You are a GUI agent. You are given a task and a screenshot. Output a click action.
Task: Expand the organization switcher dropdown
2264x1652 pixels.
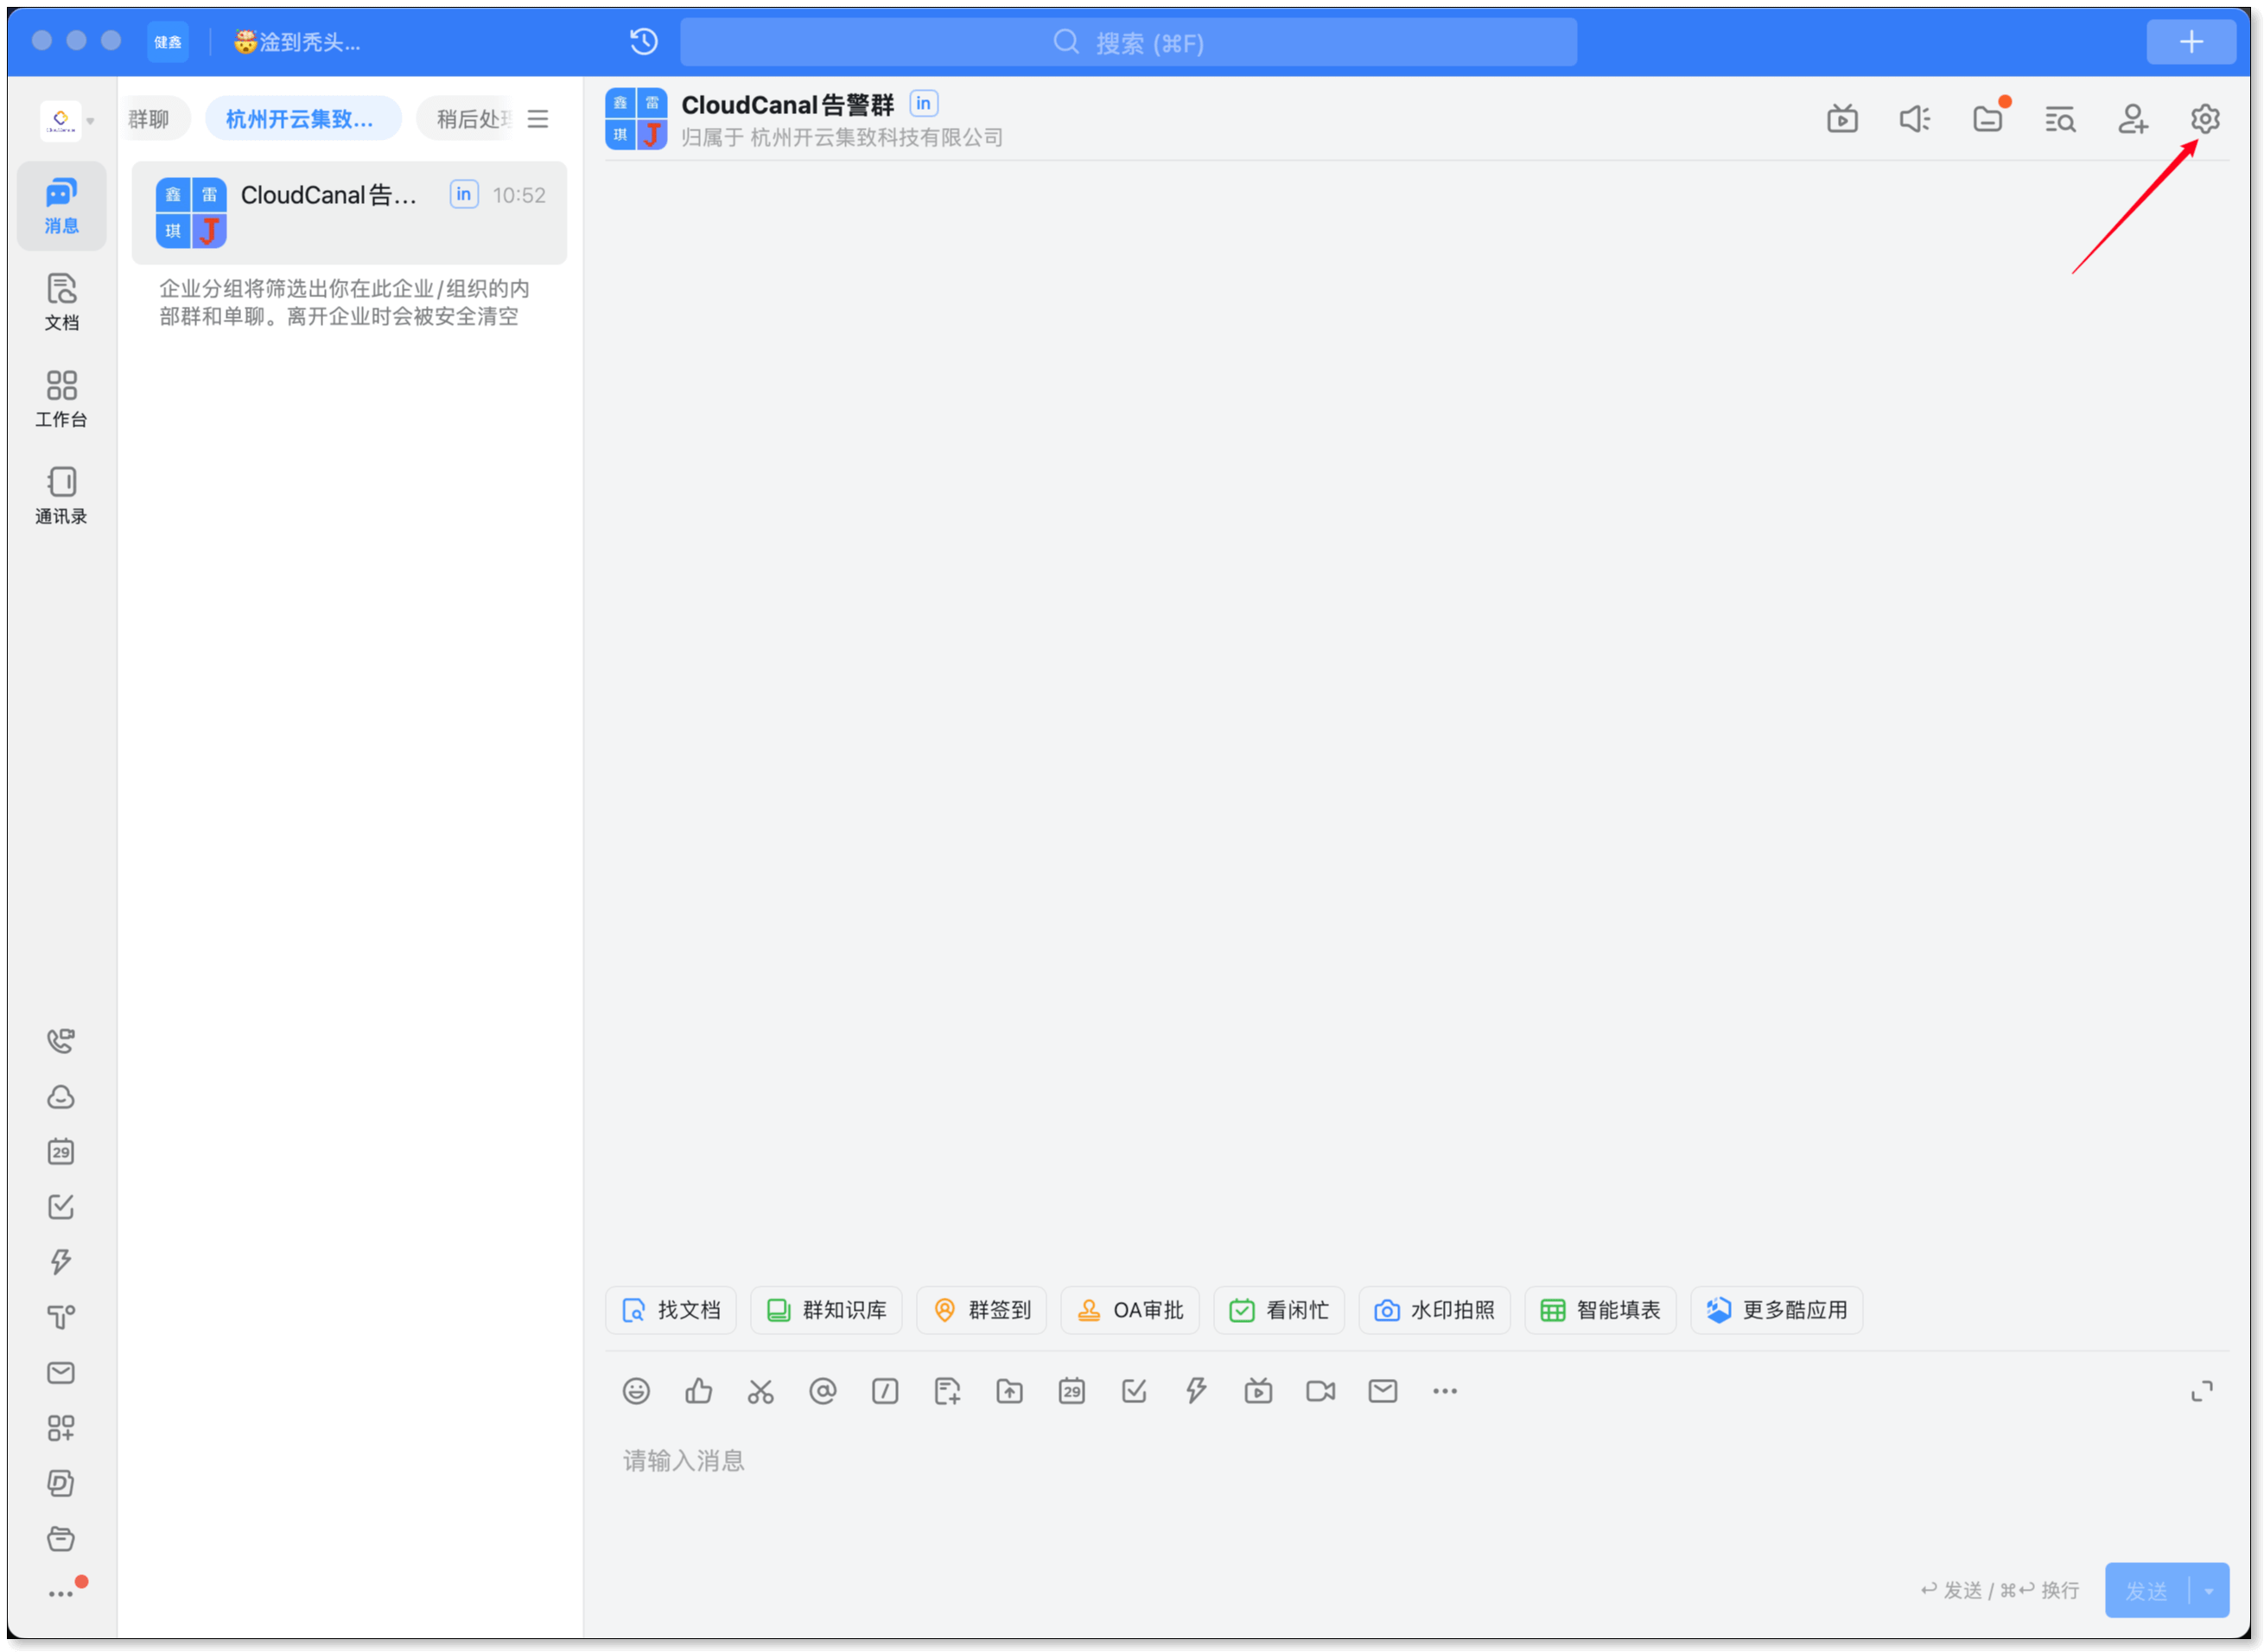[x=90, y=121]
